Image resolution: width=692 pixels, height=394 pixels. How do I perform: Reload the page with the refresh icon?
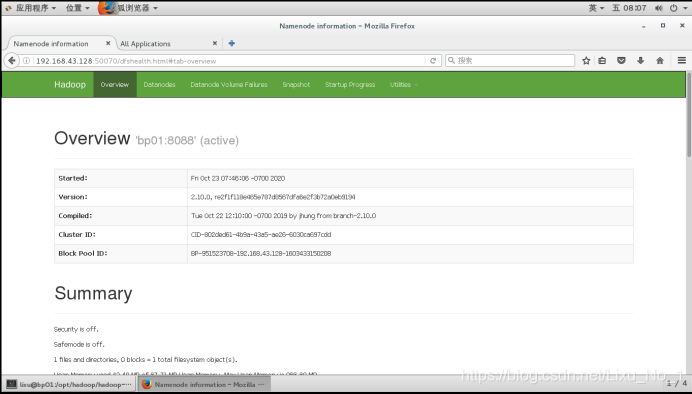pyautogui.click(x=433, y=61)
